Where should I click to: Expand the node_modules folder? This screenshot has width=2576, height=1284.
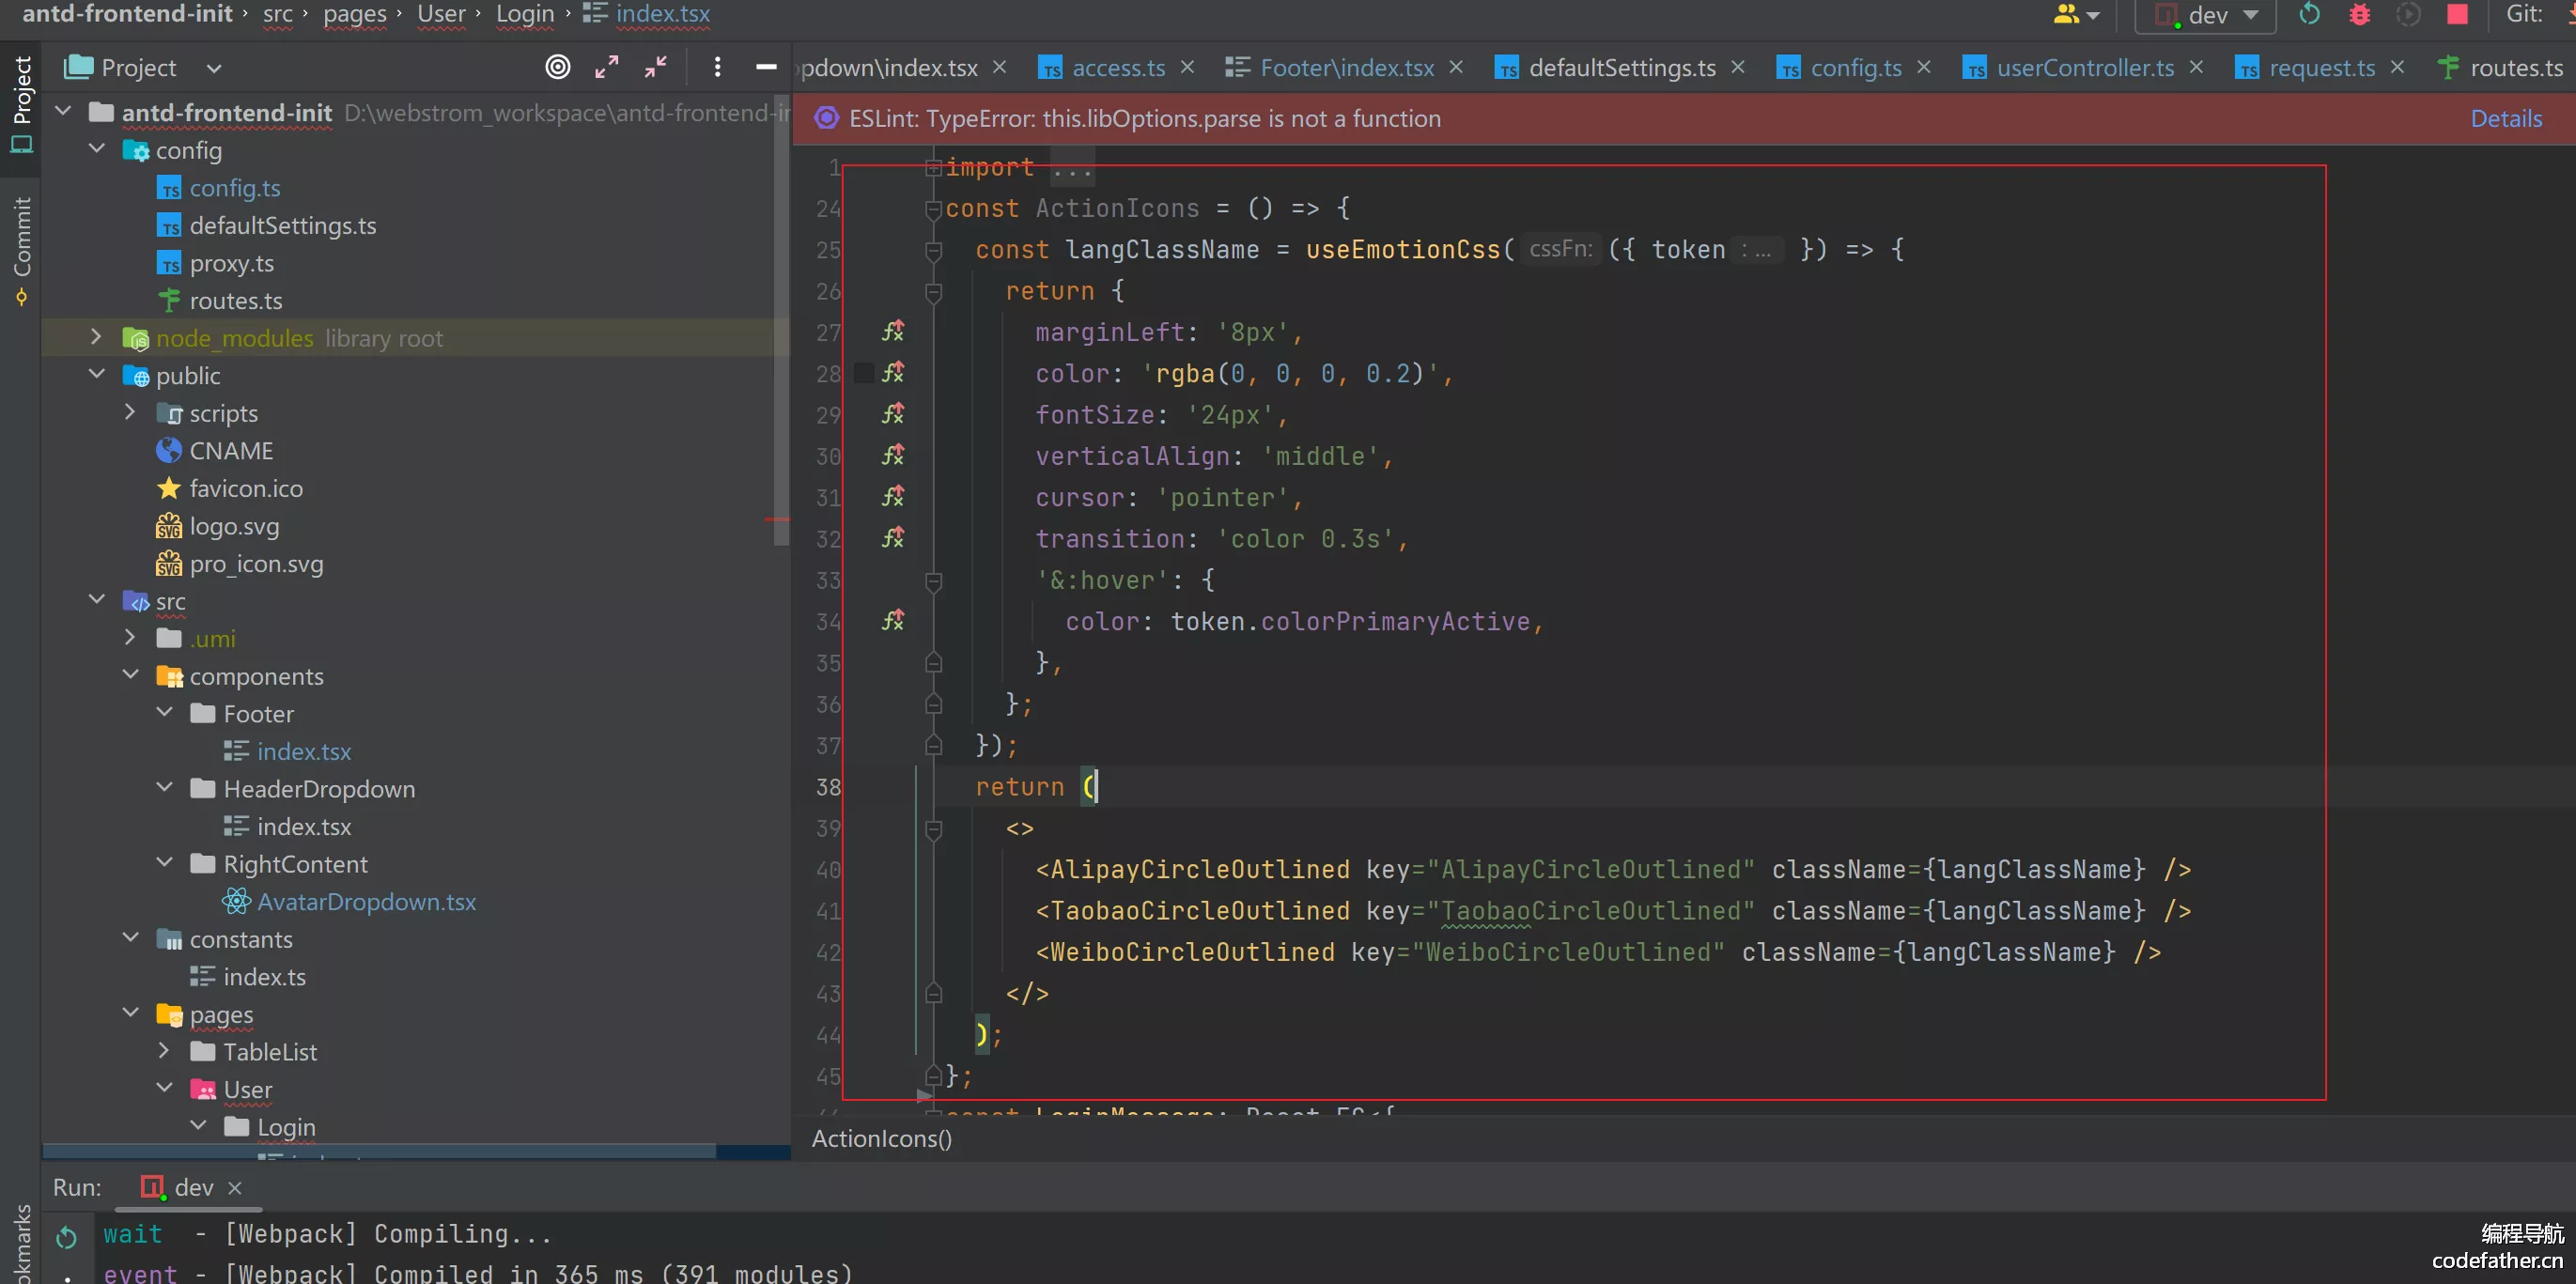click(97, 336)
